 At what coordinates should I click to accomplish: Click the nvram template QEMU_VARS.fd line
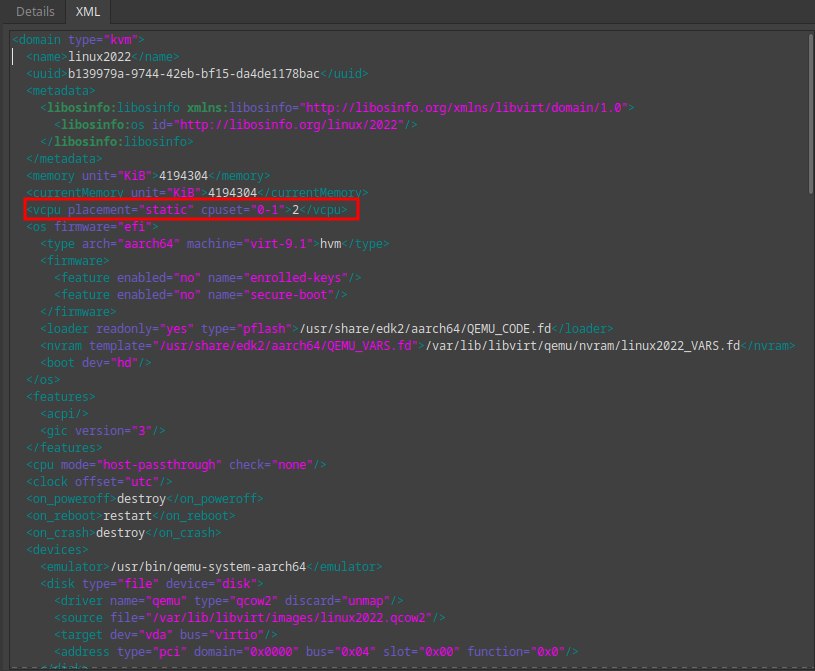[418, 346]
